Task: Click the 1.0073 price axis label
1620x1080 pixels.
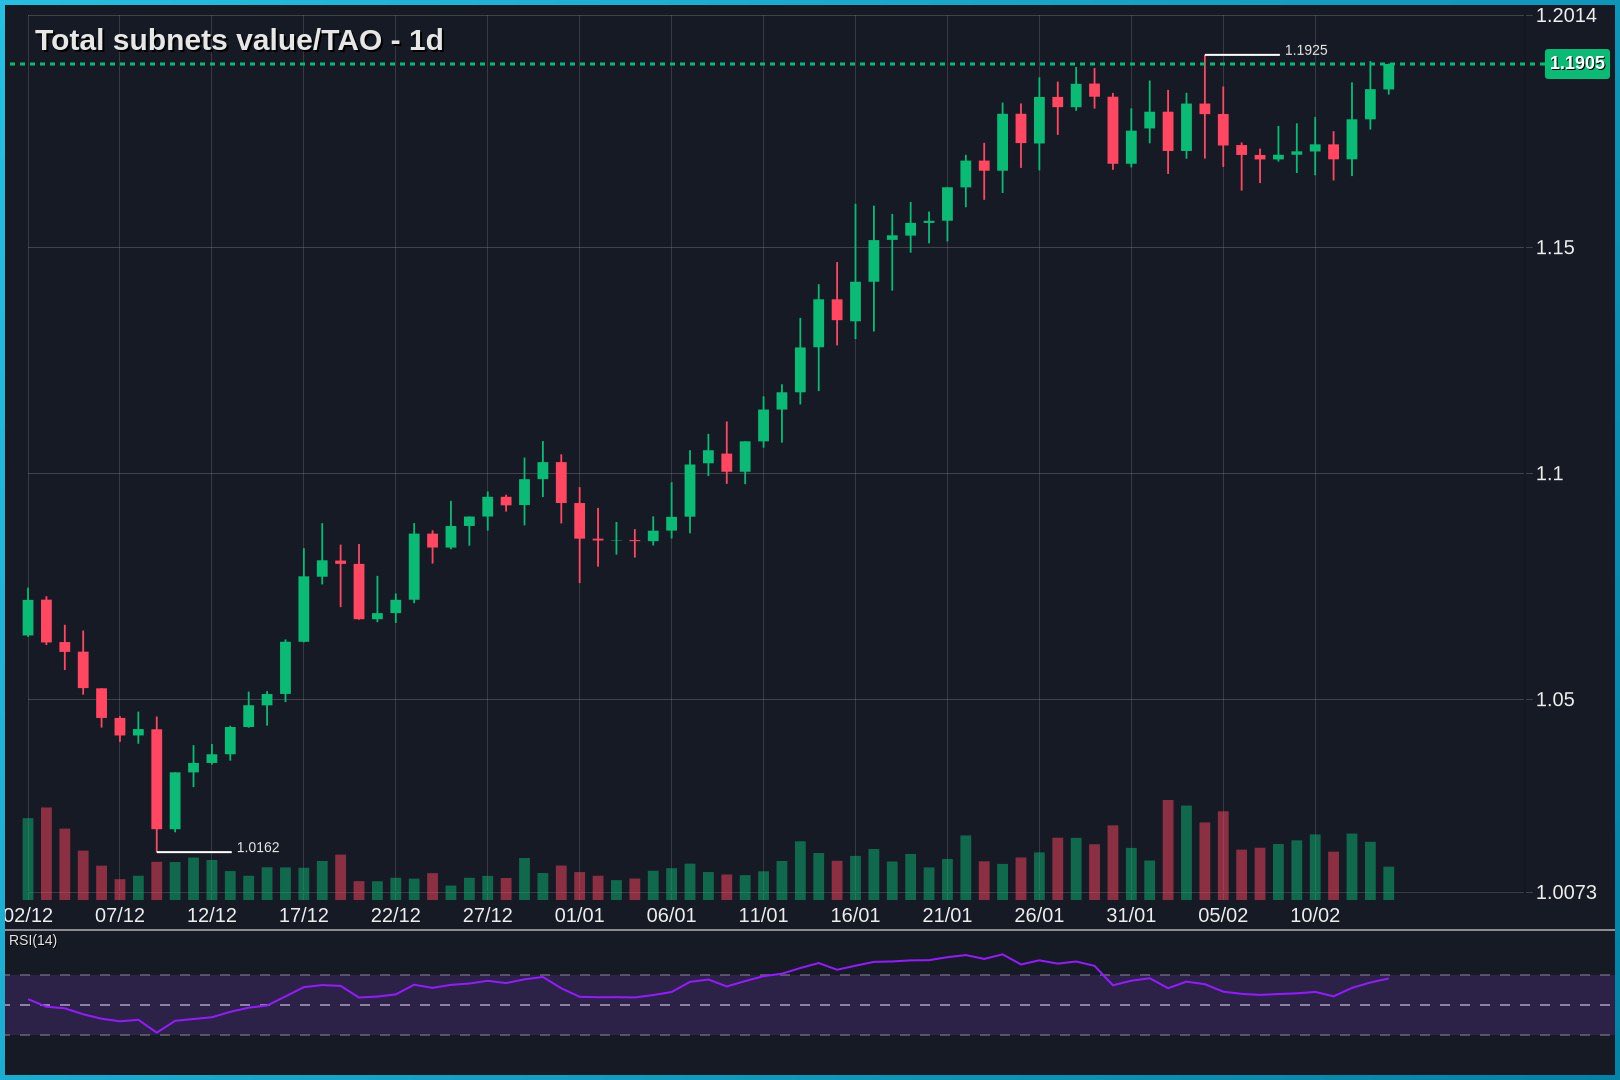Action: point(1566,892)
